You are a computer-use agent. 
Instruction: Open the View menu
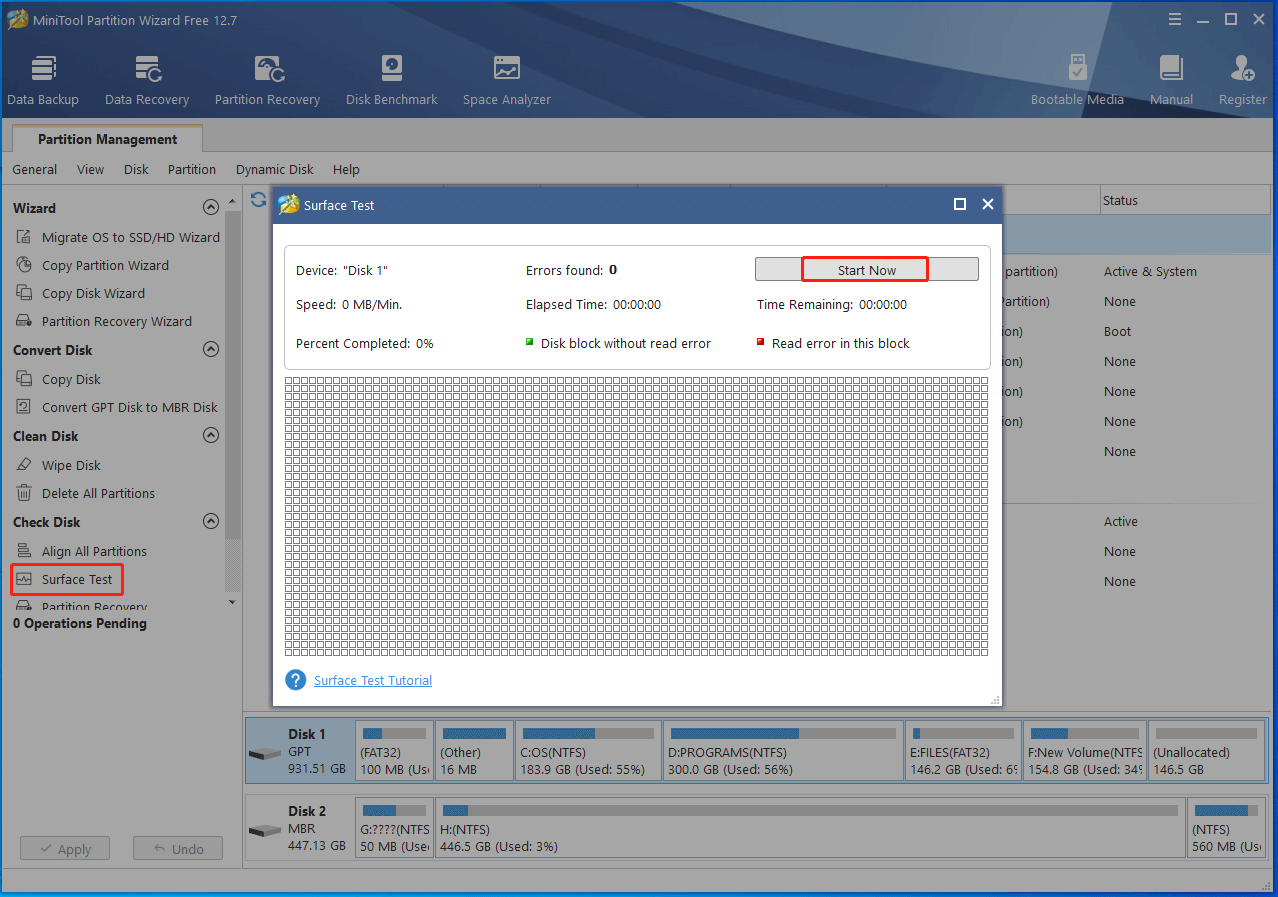[x=90, y=169]
